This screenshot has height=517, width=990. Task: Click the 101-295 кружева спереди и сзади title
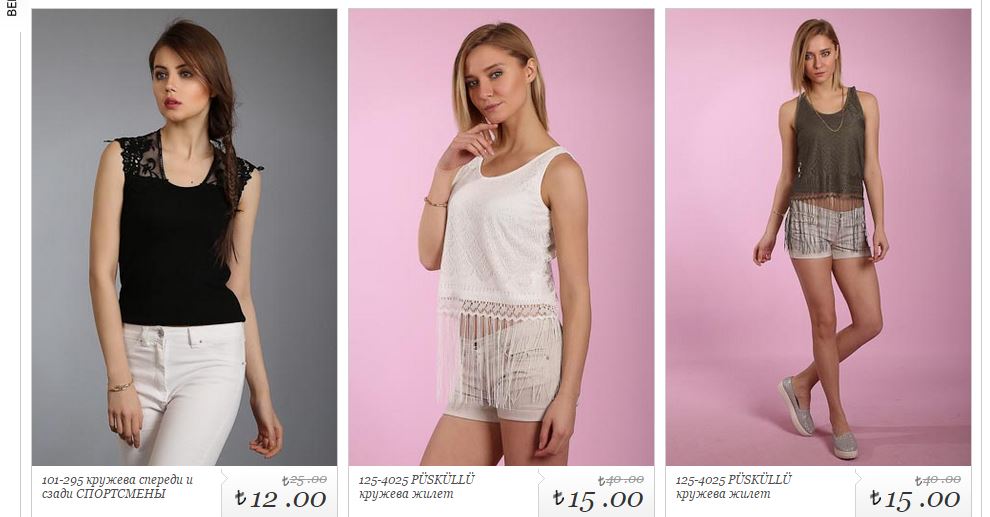(117, 487)
